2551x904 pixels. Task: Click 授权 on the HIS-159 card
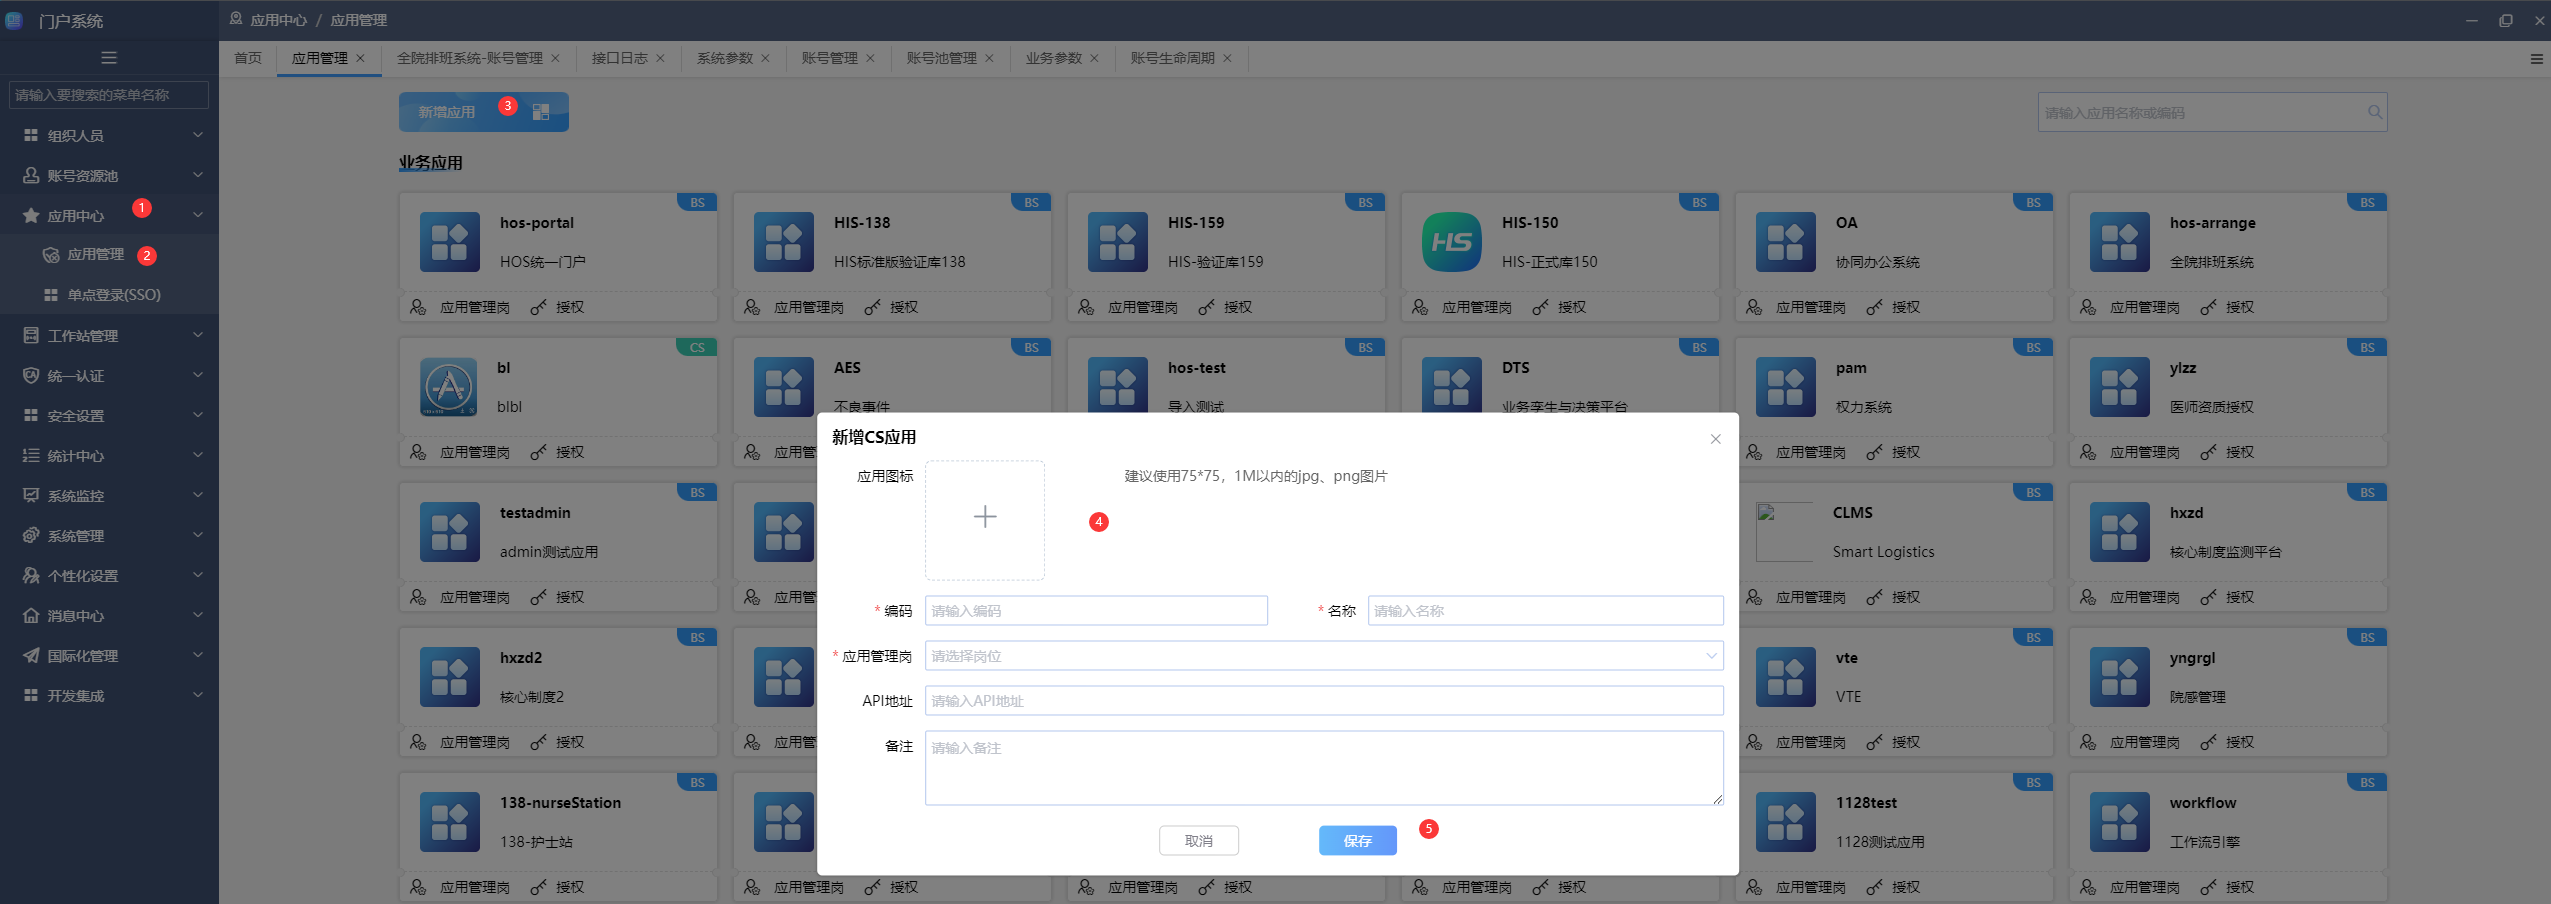click(x=1238, y=307)
